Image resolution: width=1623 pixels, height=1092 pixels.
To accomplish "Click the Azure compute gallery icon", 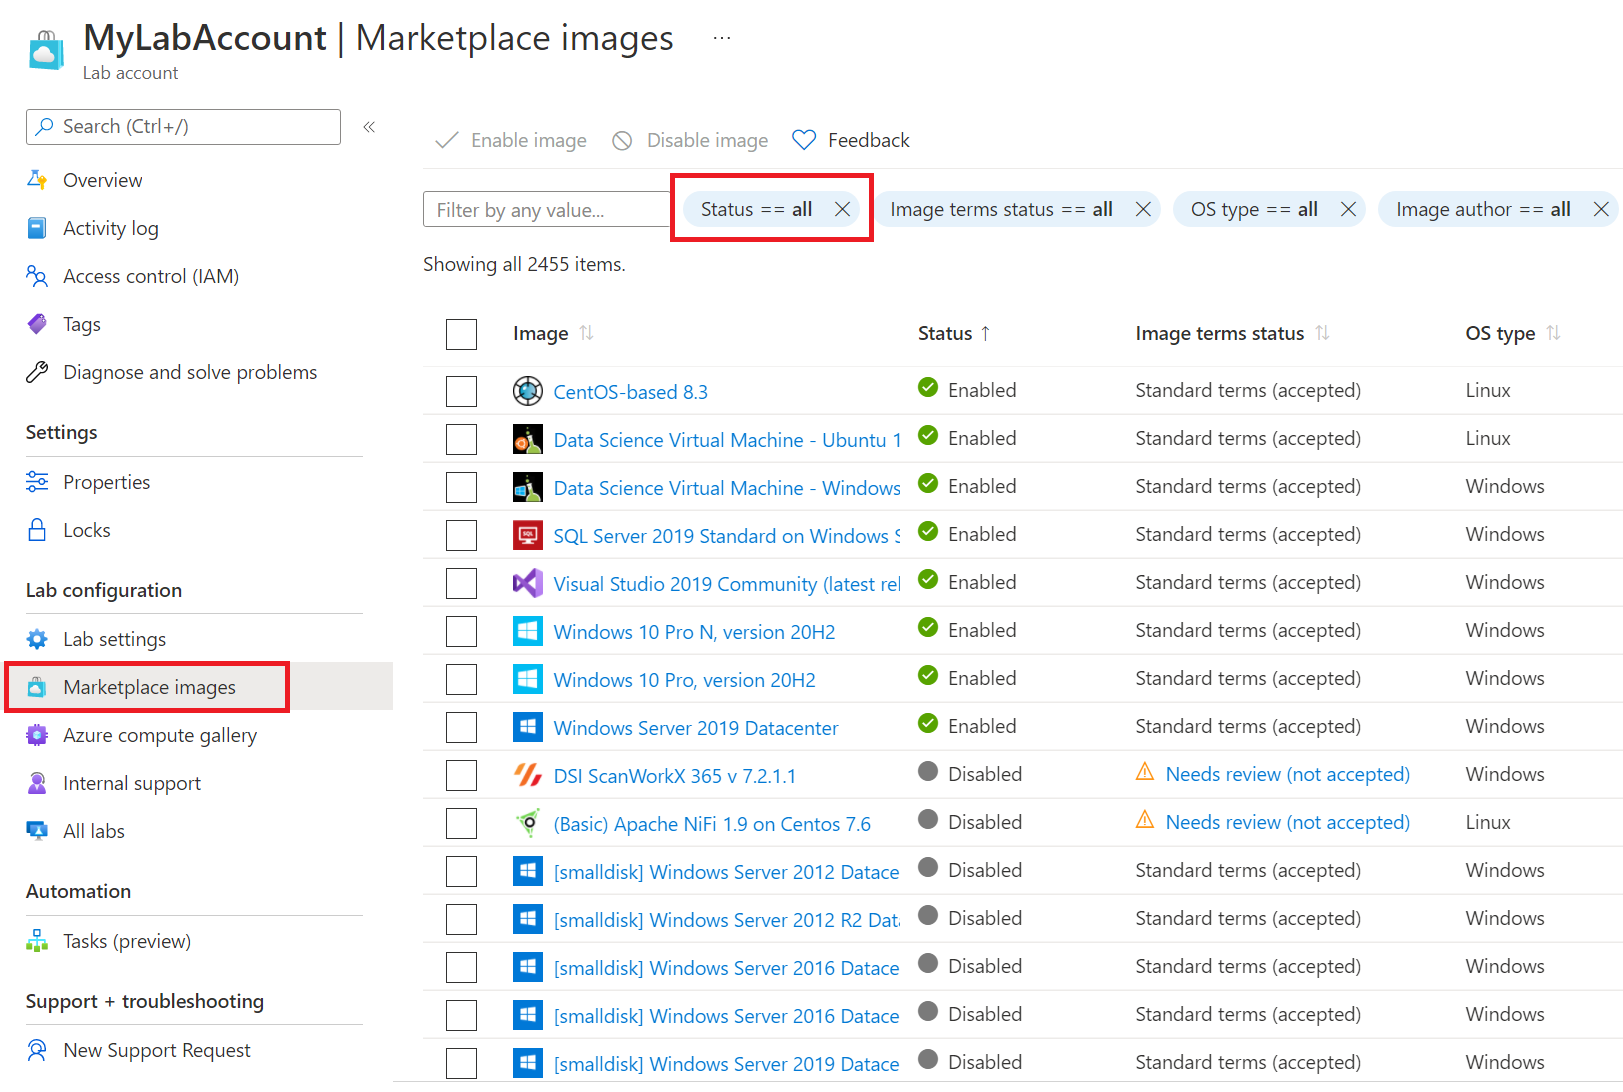I will point(37,735).
